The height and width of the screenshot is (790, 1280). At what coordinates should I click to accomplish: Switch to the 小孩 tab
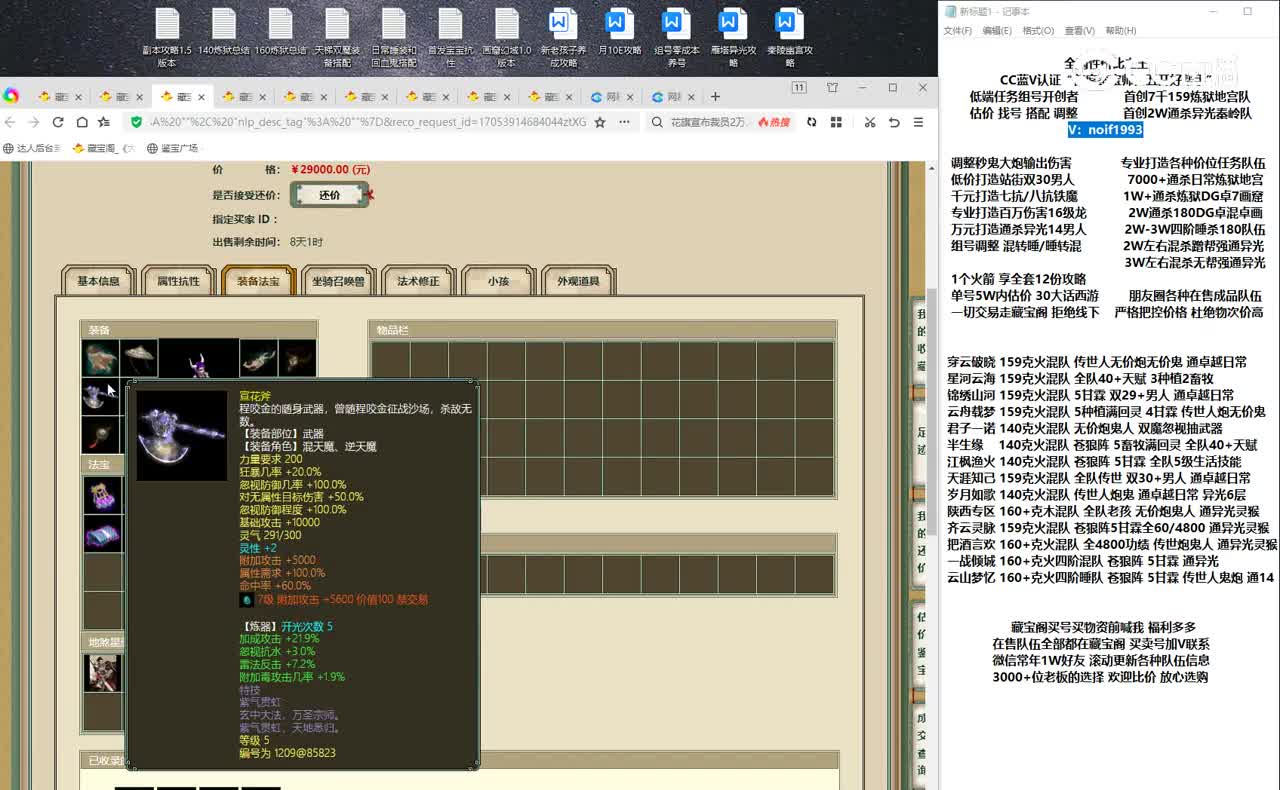(498, 281)
